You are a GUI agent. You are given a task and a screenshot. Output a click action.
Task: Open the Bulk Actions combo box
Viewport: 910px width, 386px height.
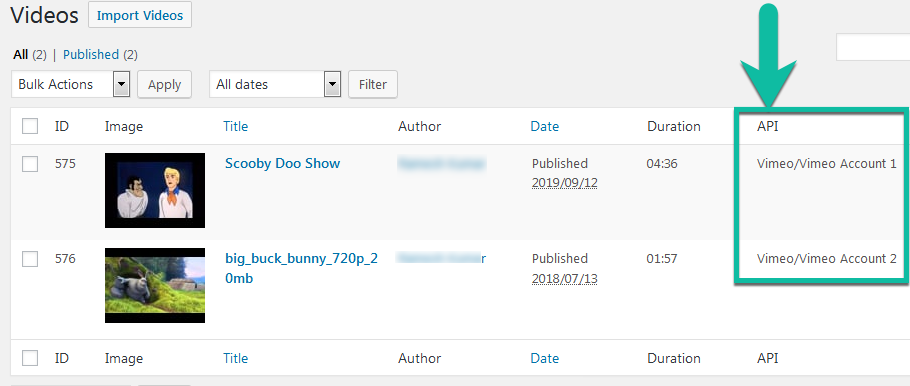tap(70, 84)
